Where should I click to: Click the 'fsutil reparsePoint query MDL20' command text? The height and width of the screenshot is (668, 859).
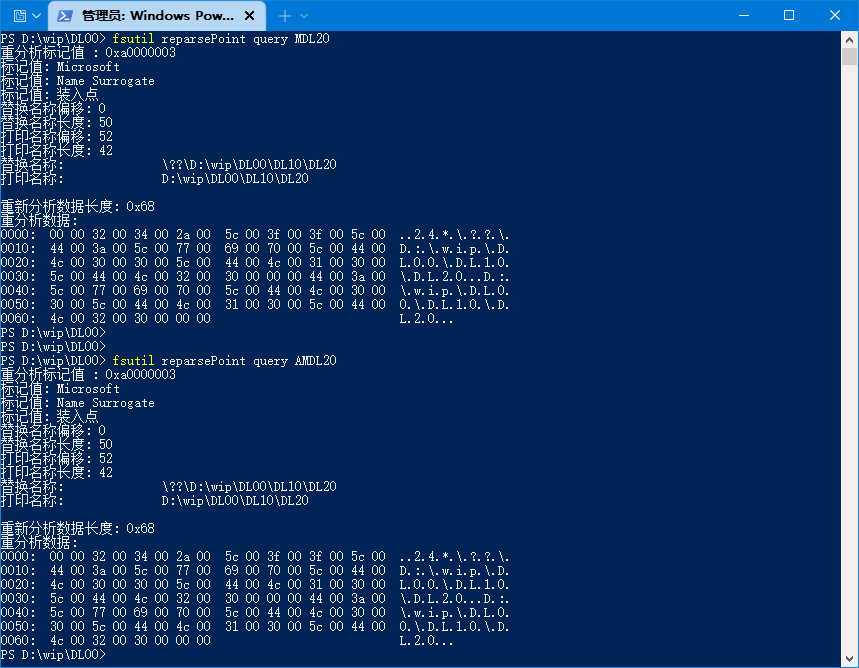(221, 39)
